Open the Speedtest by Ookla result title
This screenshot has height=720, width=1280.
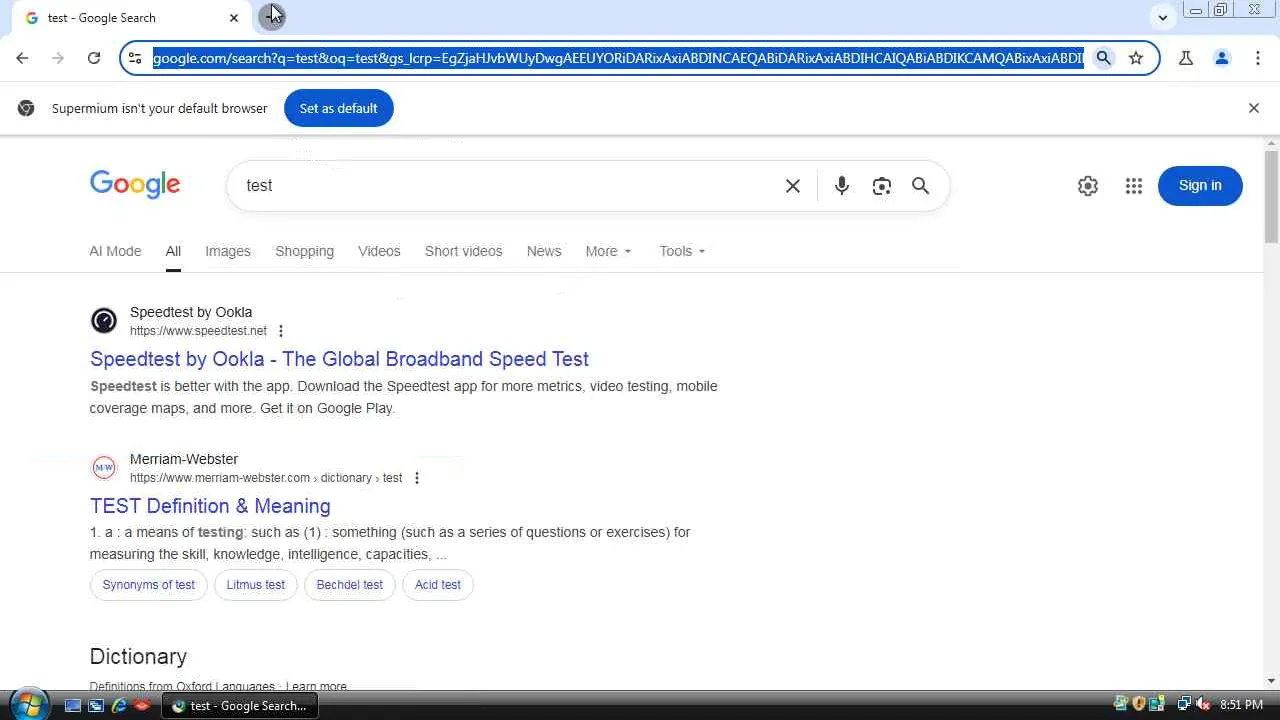(x=339, y=359)
